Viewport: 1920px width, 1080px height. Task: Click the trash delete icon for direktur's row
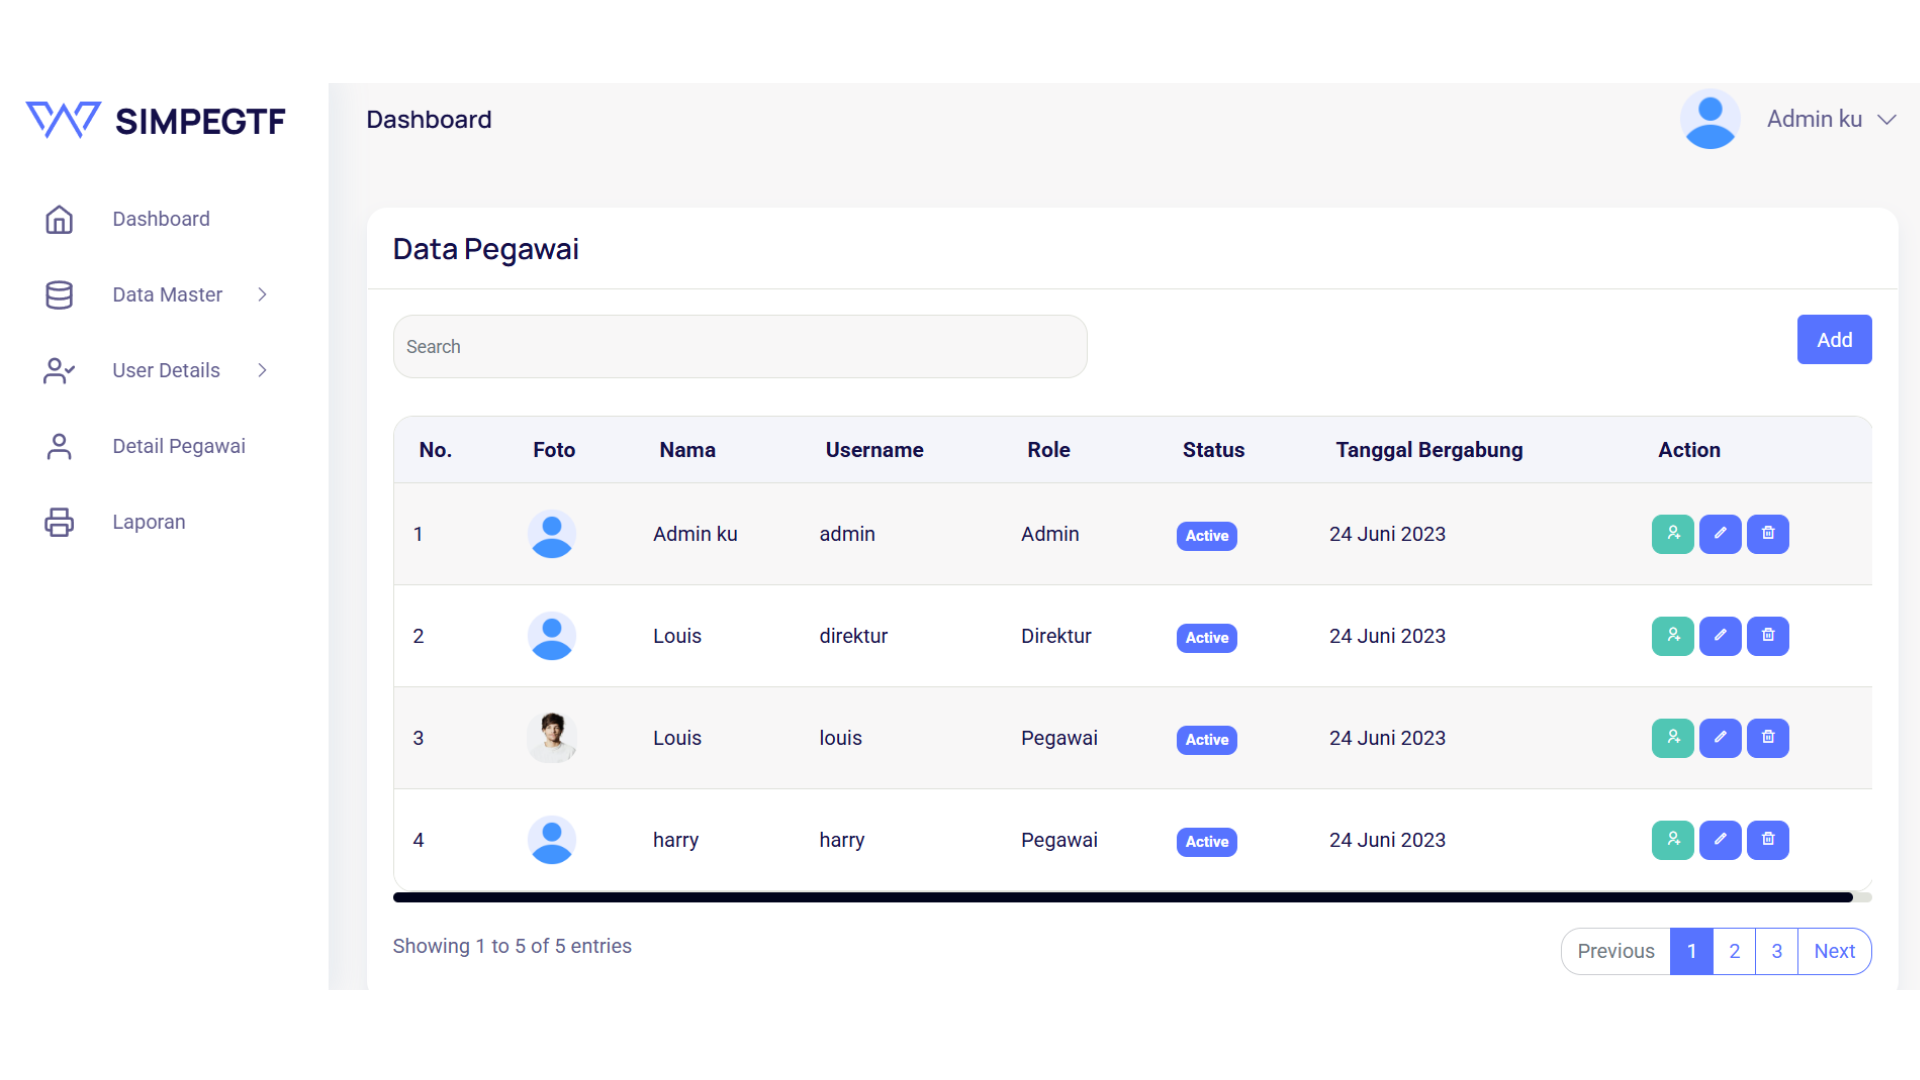[1768, 636]
